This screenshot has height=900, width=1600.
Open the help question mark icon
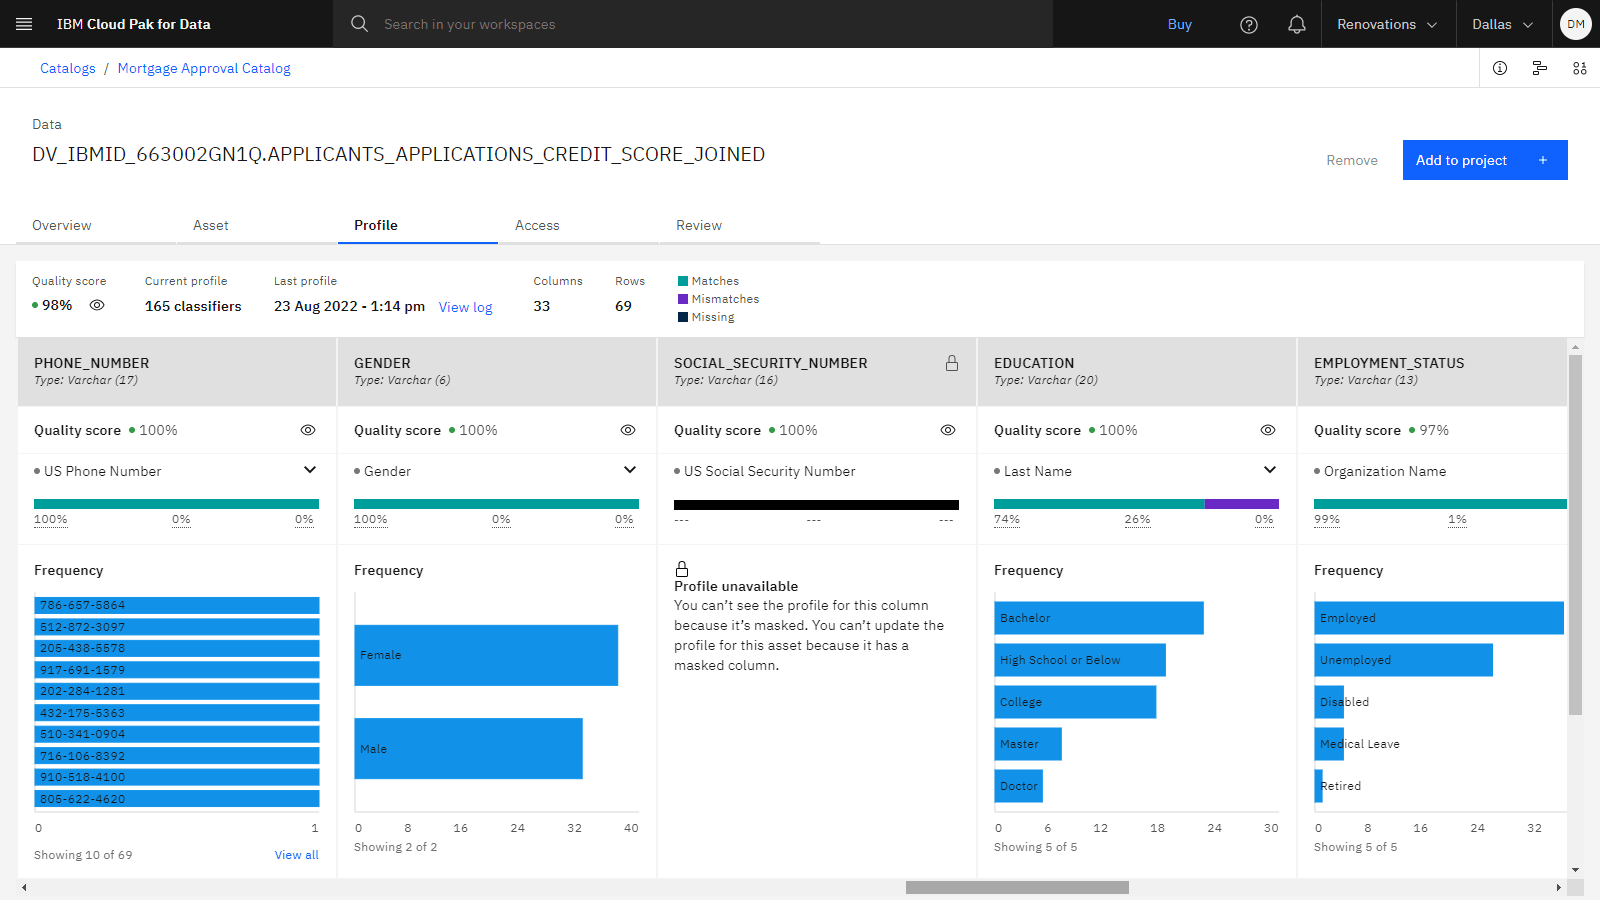(1249, 24)
